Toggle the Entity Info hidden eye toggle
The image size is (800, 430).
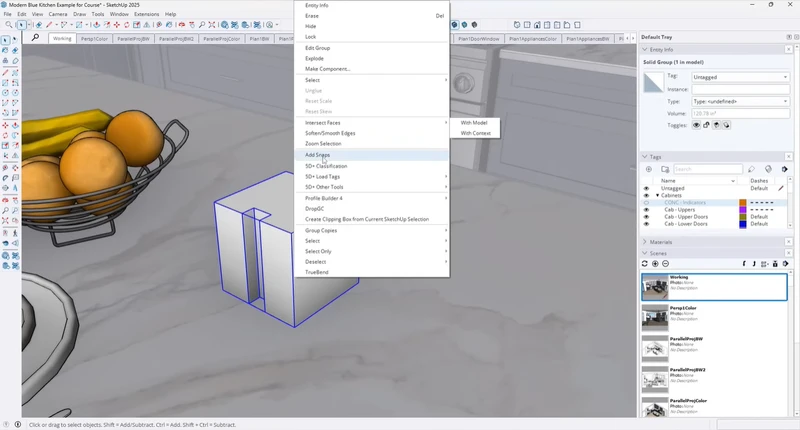coord(696,126)
